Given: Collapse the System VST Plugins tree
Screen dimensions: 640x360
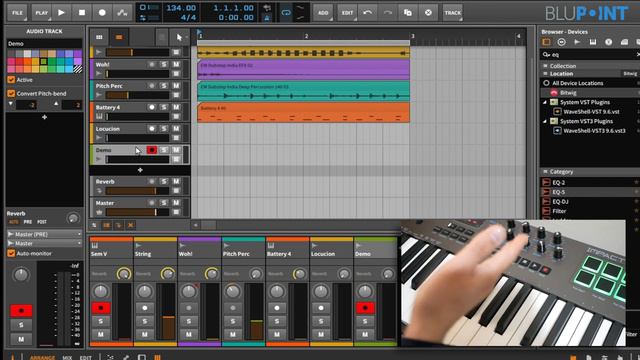Looking at the screenshot, I should coord(544,102).
